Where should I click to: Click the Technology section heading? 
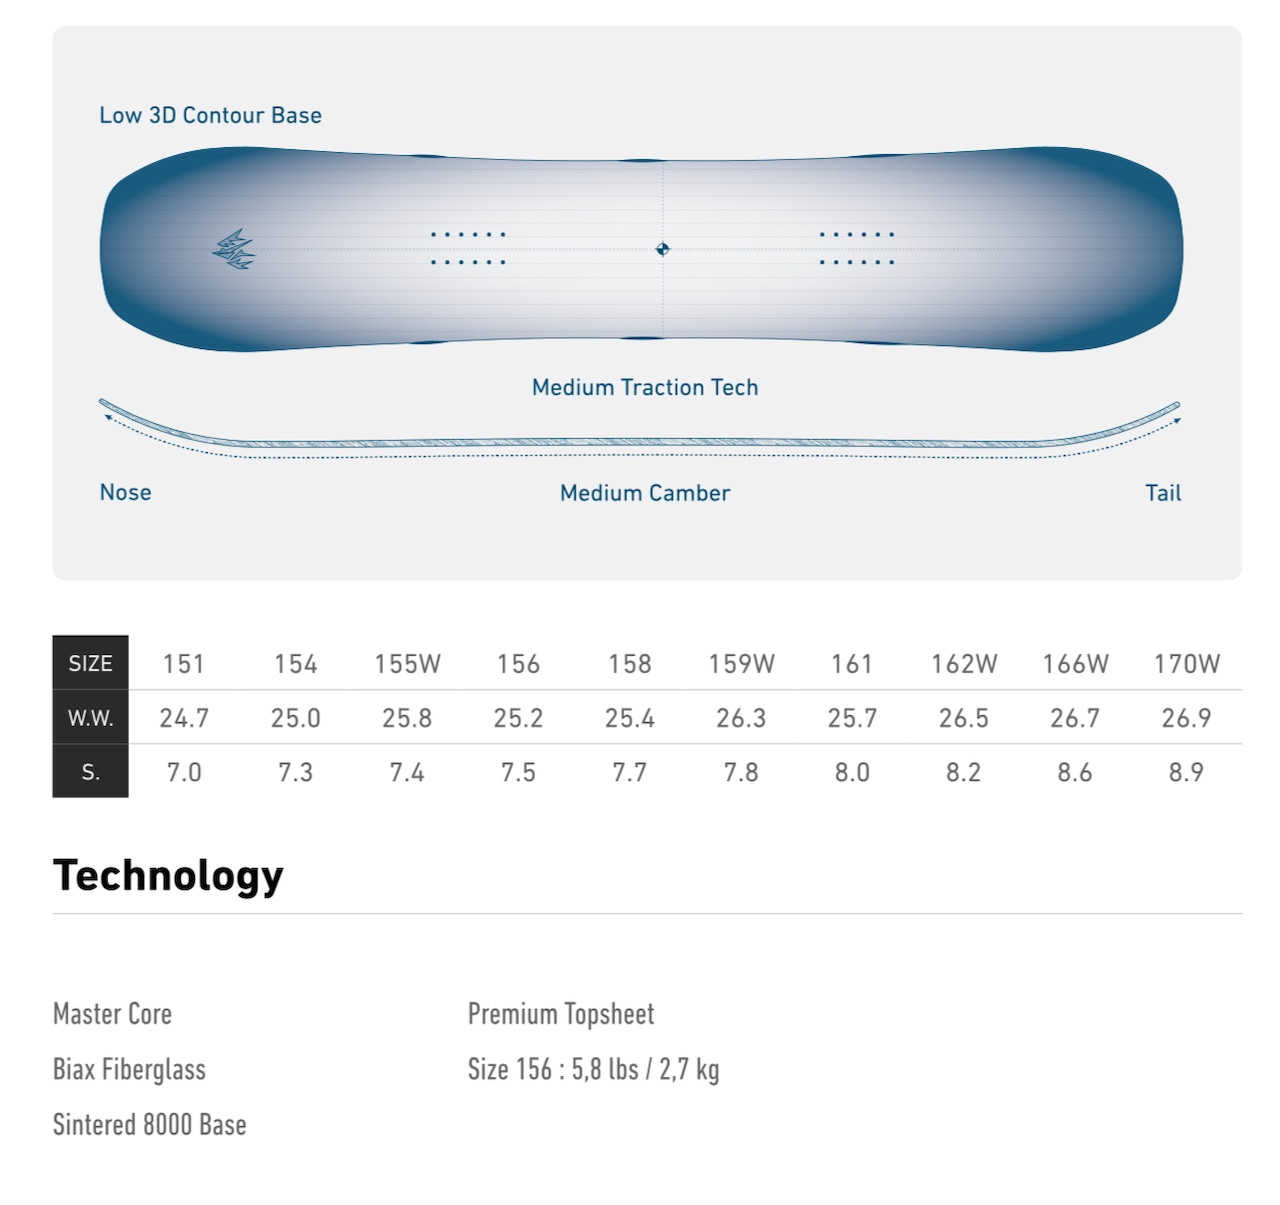point(168,876)
